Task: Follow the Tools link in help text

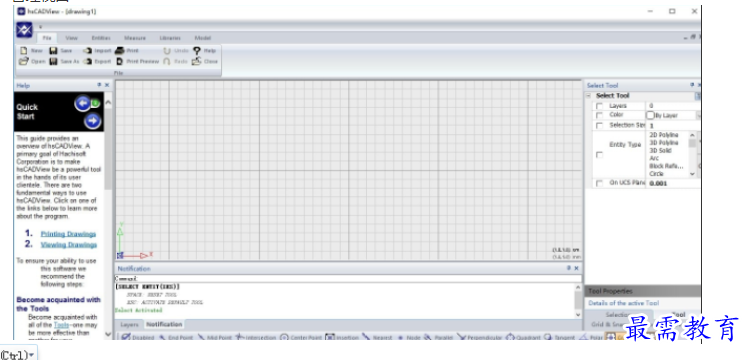Action: tap(61, 325)
